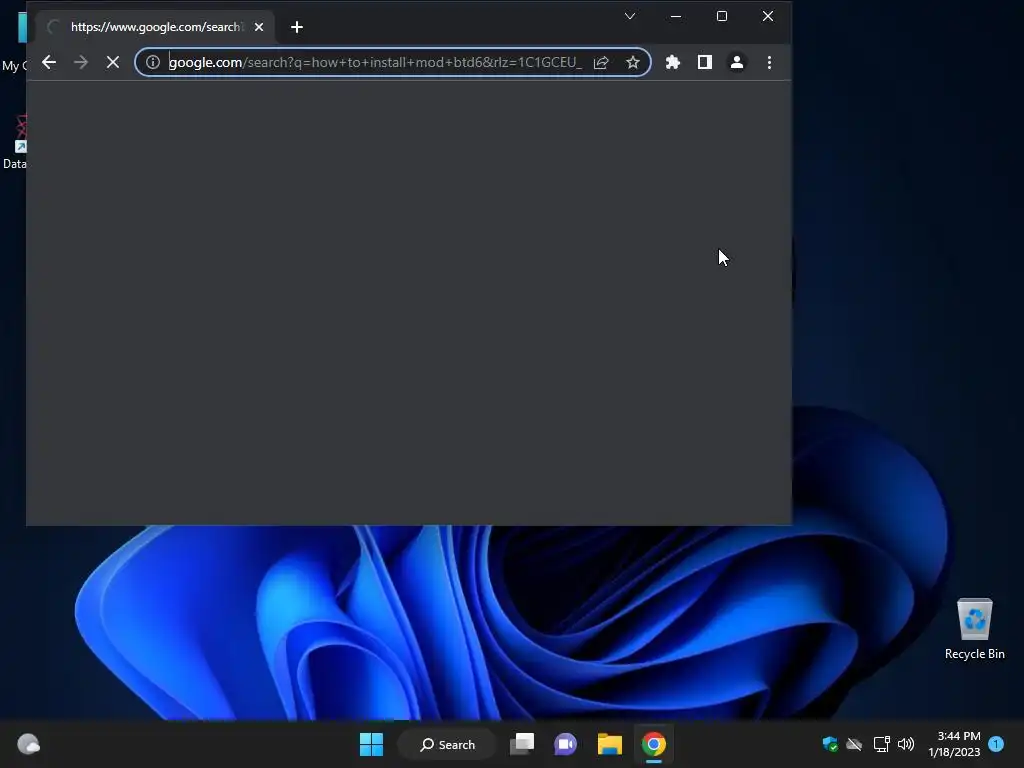Open the weather widget on the taskbar
The width and height of the screenshot is (1024, 768).
(x=29, y=744)
